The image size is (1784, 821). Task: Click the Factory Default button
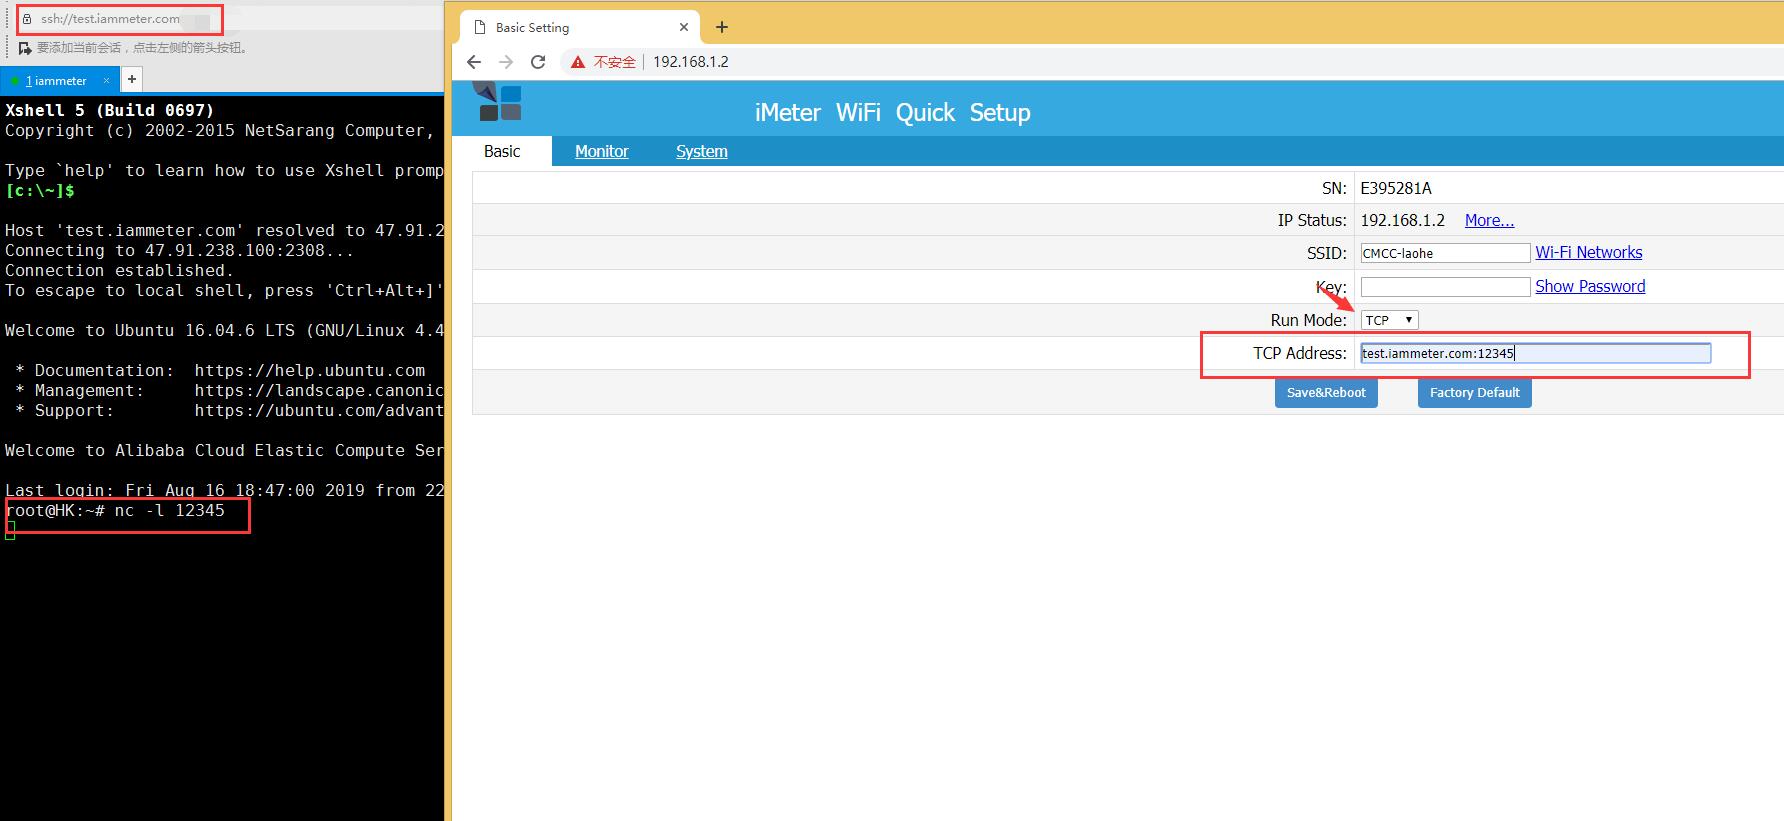1474,393
